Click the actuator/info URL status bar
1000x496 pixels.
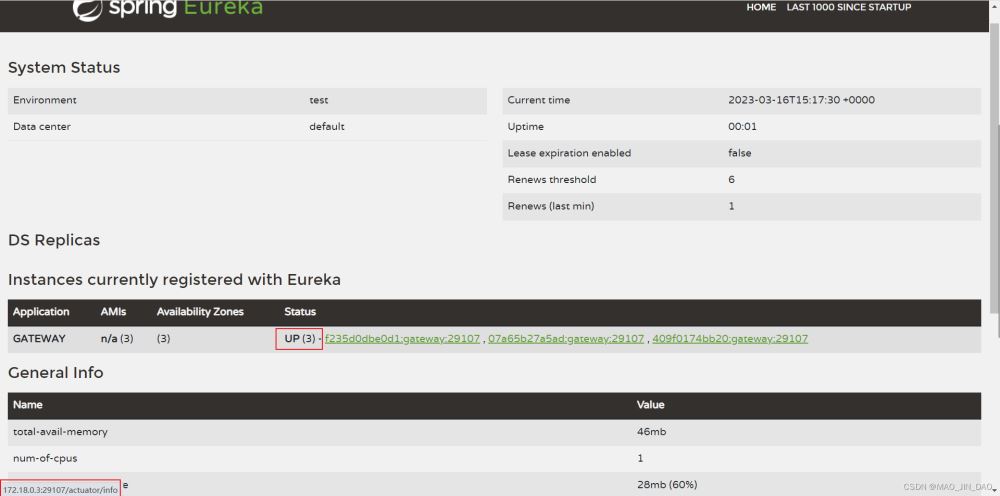[60, 490]
